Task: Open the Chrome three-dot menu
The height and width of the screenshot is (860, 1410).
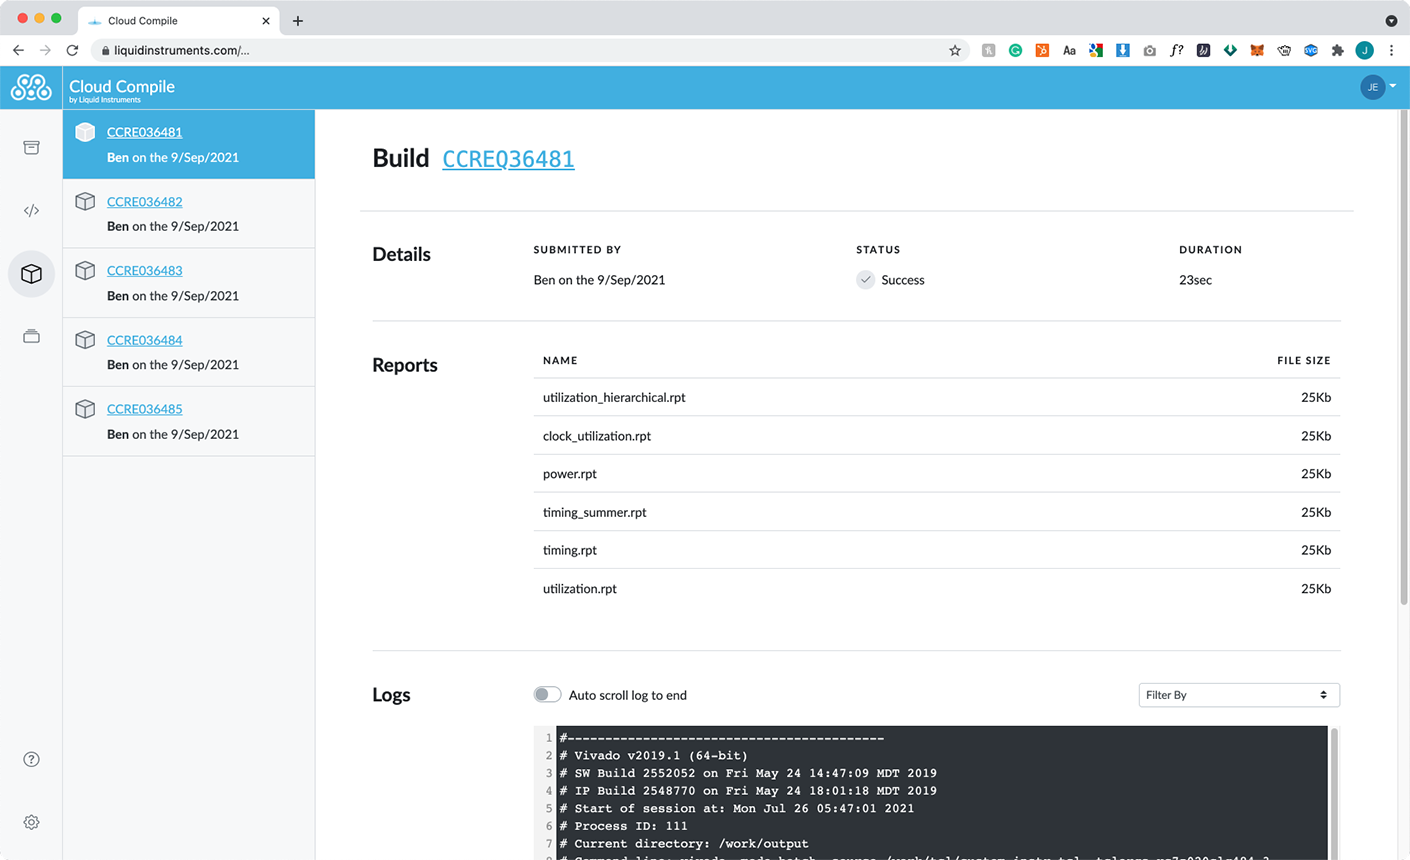Action: coord(1391,50)
